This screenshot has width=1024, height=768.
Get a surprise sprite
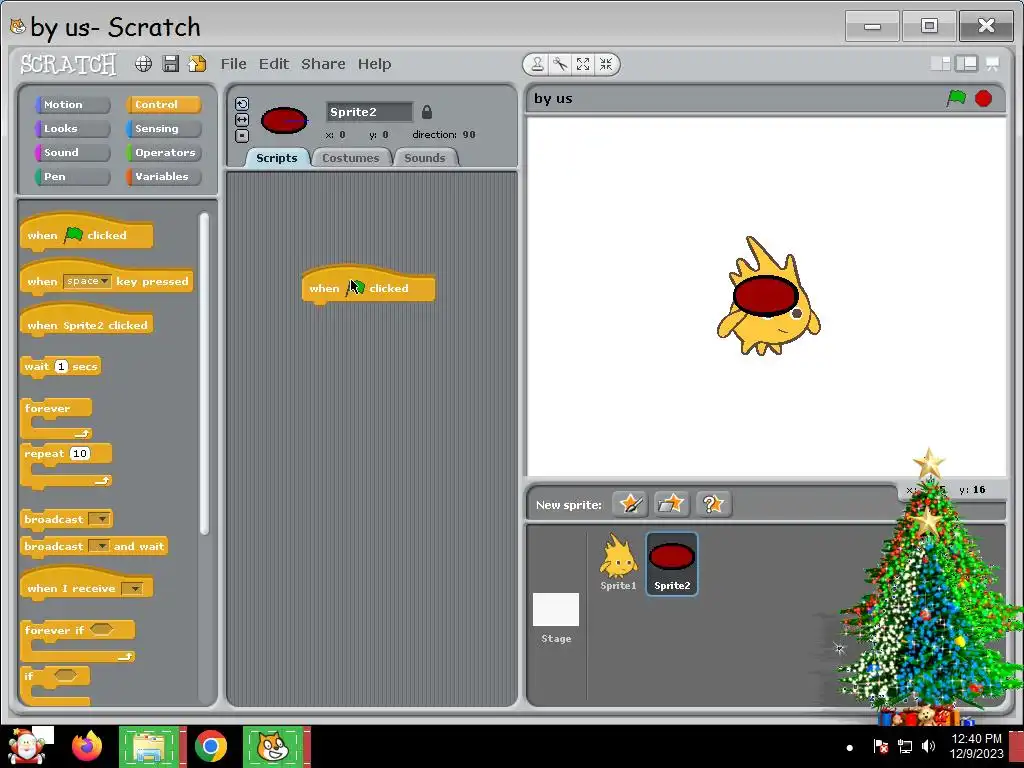tap(713, 504)
